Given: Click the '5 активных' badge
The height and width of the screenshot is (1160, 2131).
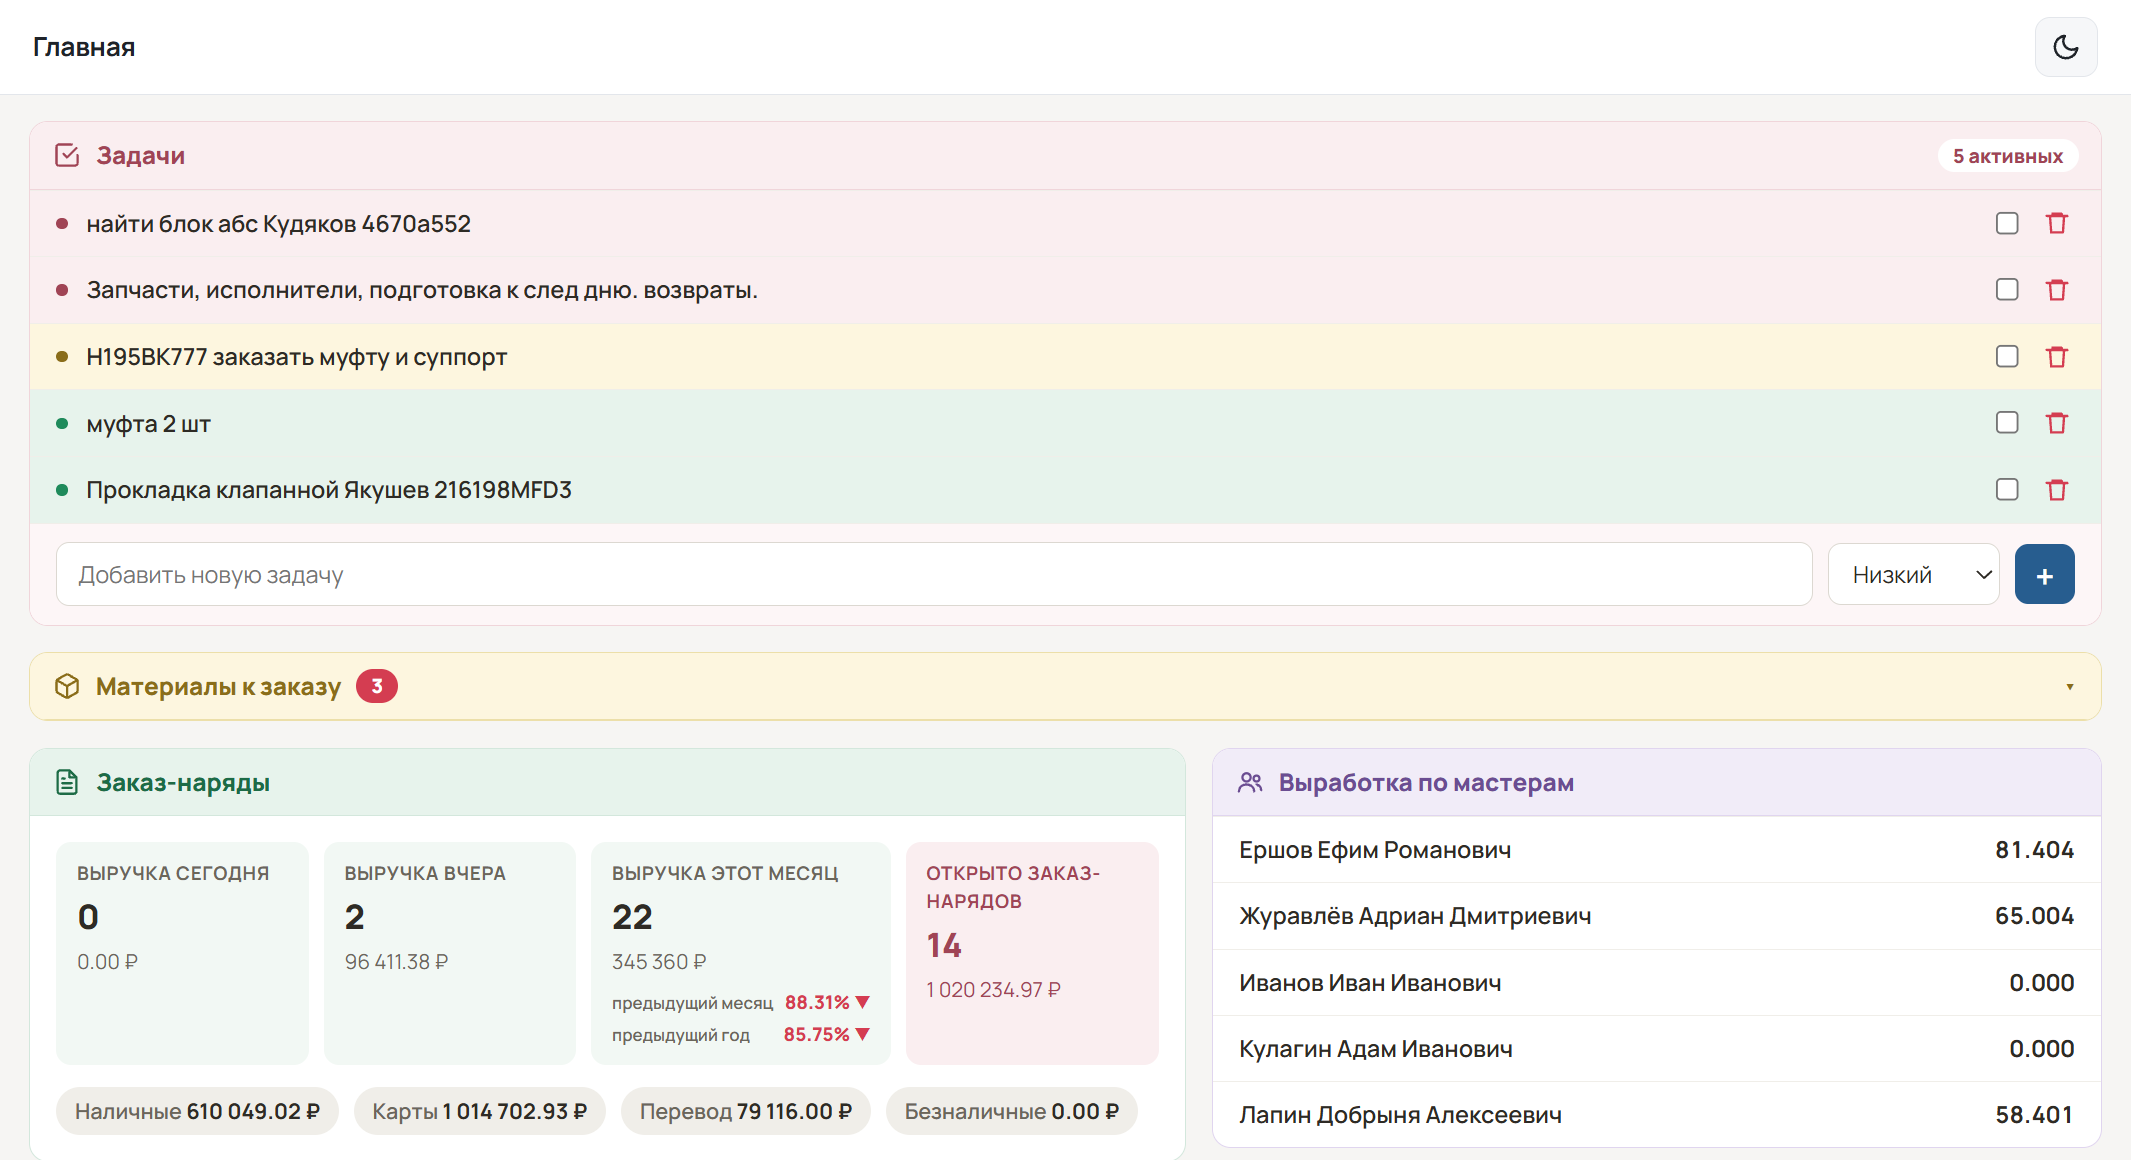Looking at the screenshot, I should (x=2007, y=156).
